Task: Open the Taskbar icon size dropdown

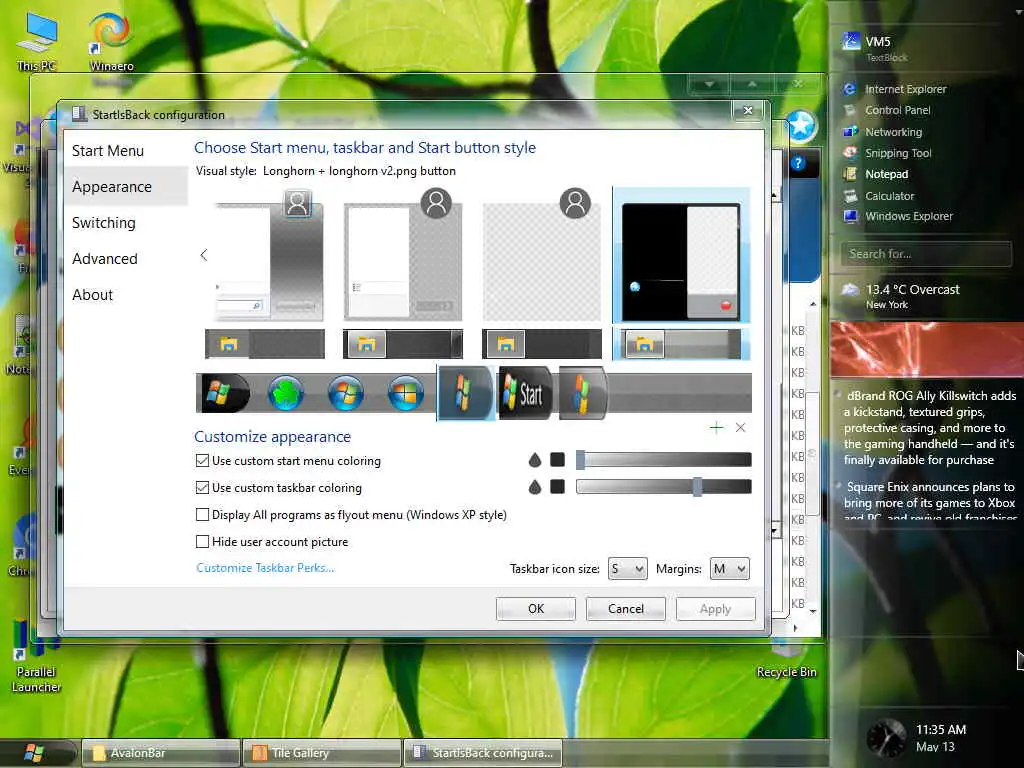Action: (x=628, y=569)
